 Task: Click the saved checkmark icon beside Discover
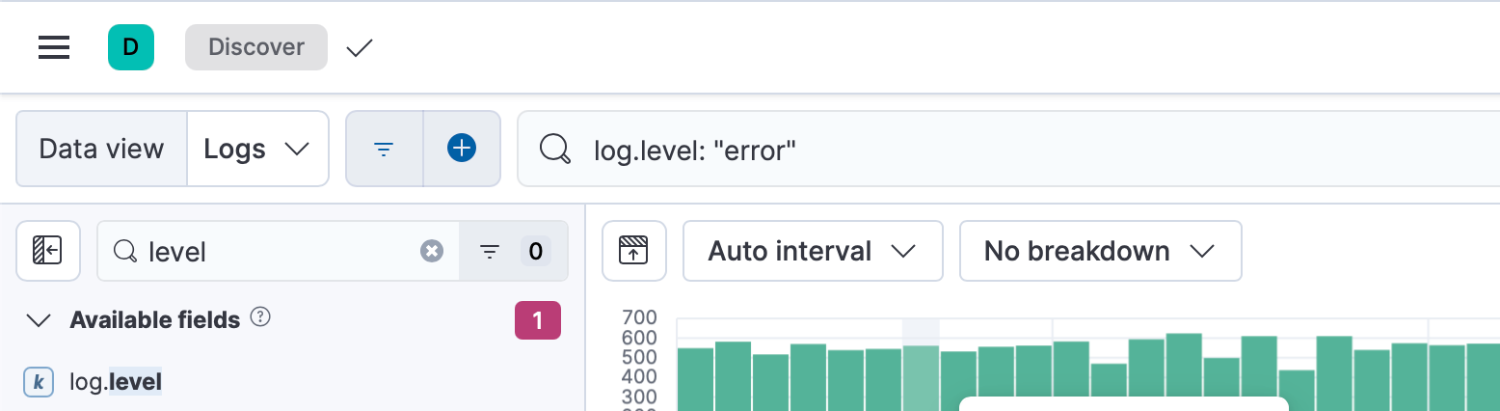(x=359, y=47)
